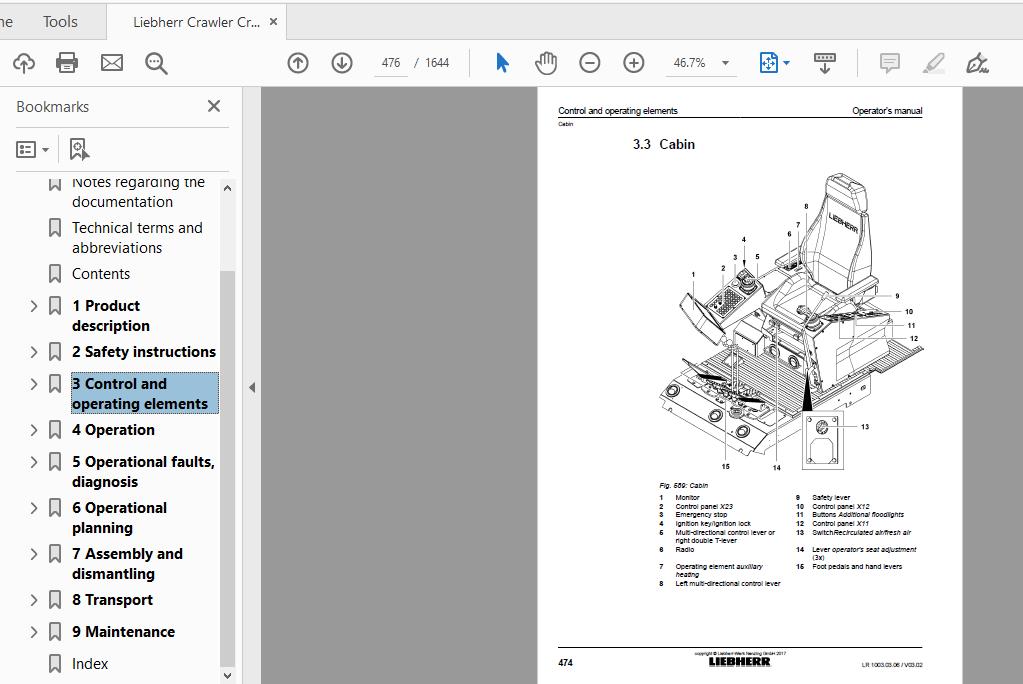Expand the 2 Safety instructions bookmark
The height and width of the screenshot is (684, 1023).
(x=34, y=352)
